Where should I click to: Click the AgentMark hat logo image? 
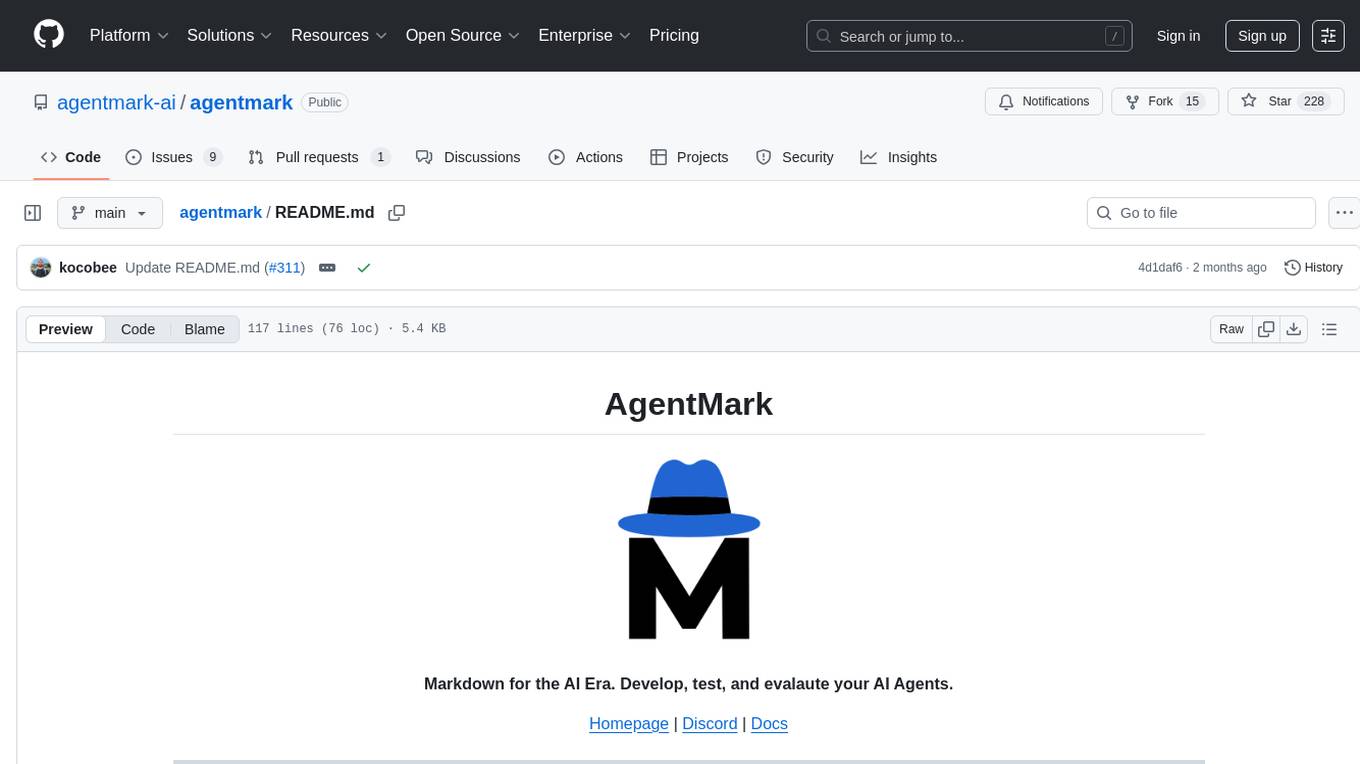click(x=689, y=549)
